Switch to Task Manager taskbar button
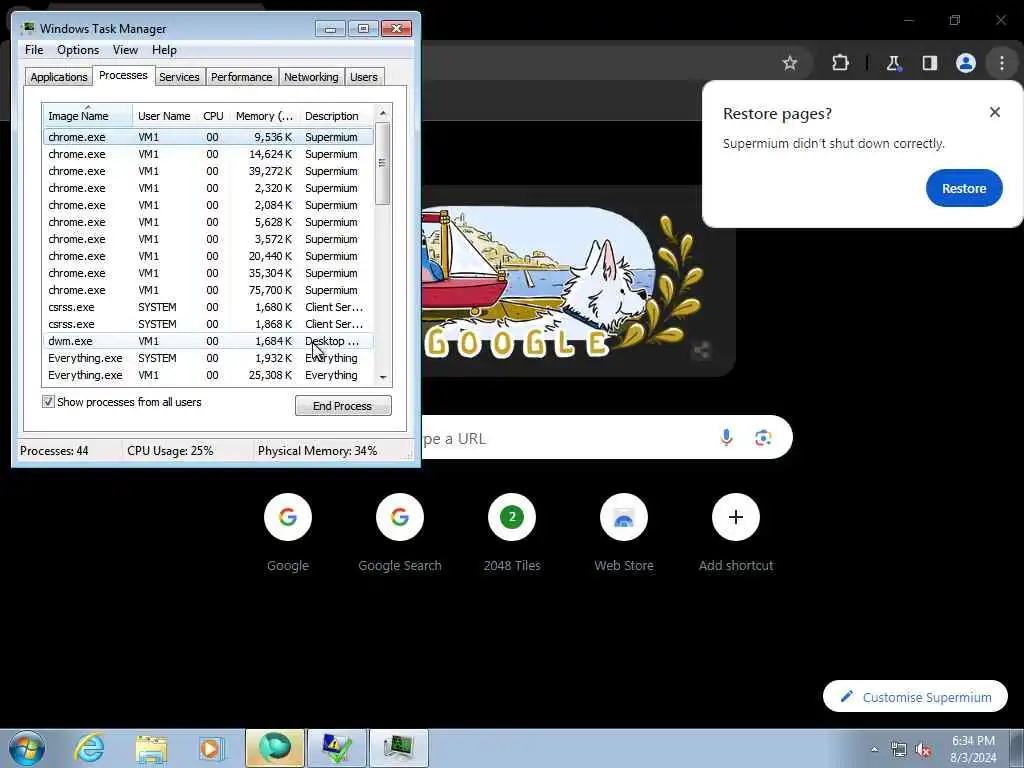 (x=398, y=748)
